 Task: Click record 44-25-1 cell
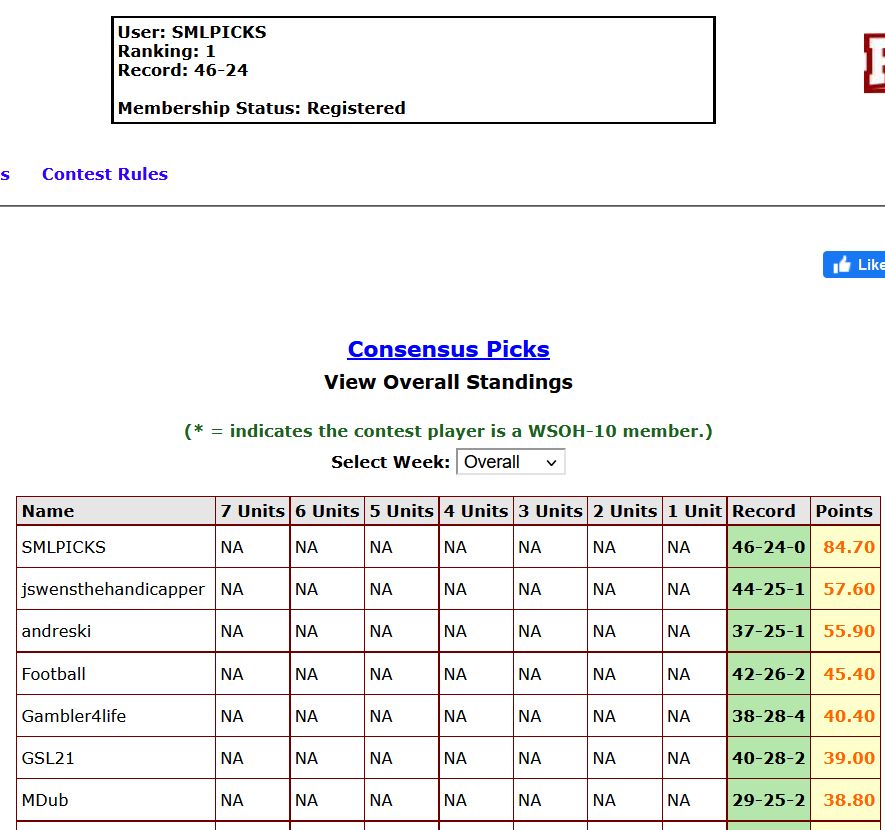point(769,589)
